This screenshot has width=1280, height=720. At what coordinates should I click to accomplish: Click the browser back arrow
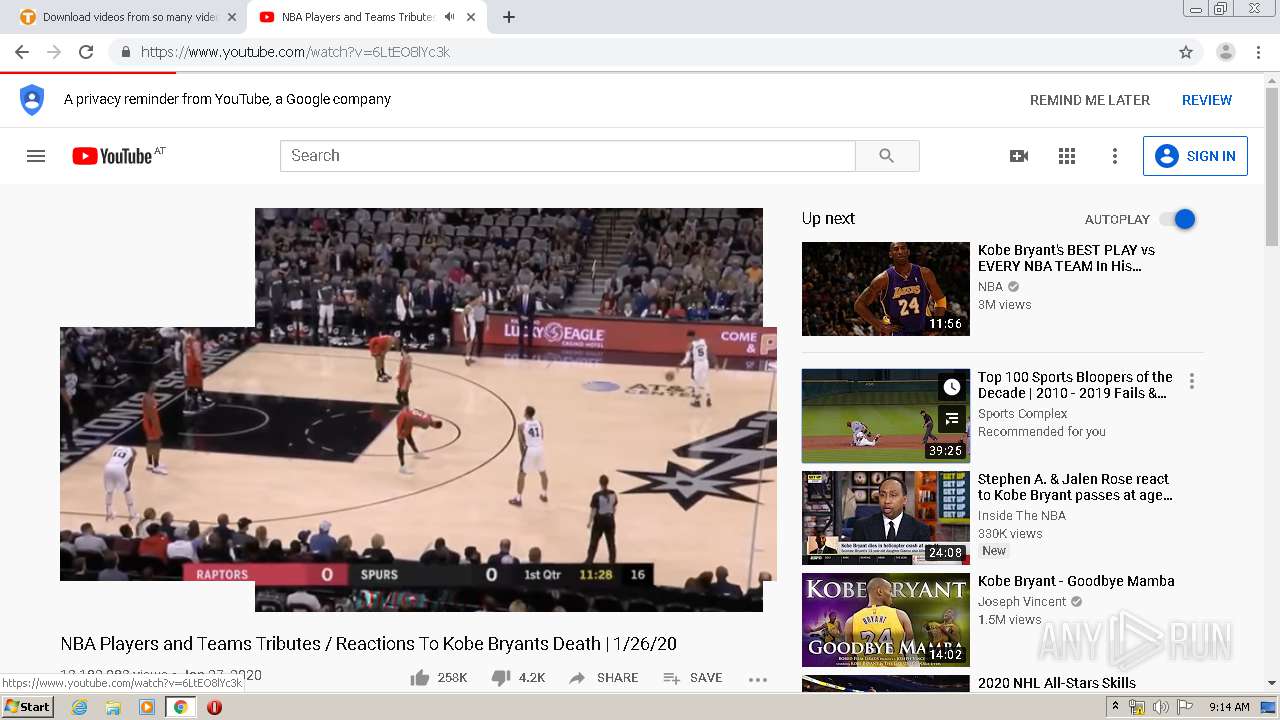click(22, 52)
